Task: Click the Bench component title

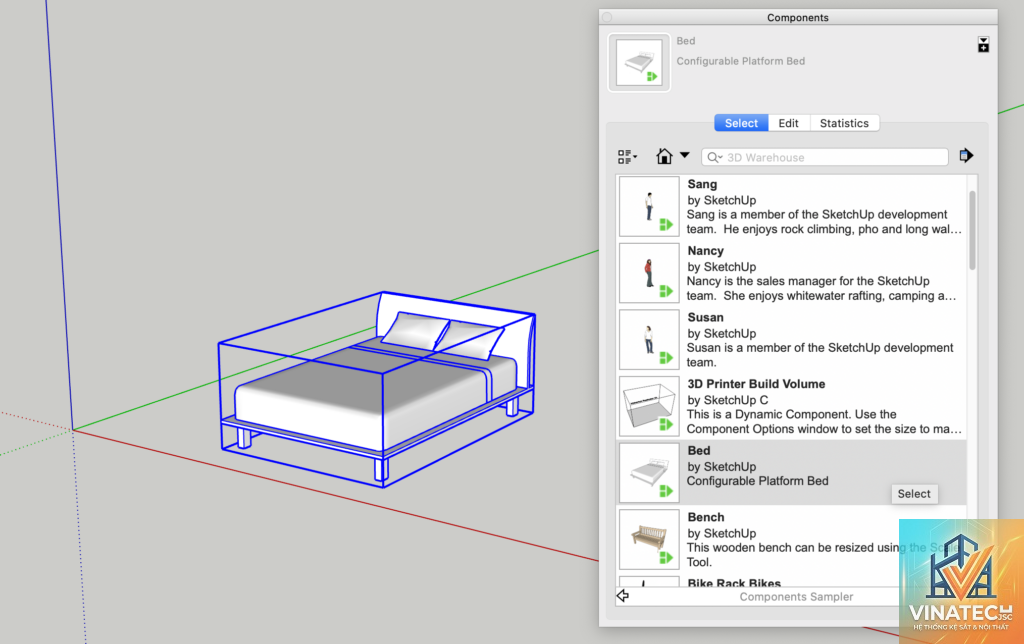Action: click(706, 517)
